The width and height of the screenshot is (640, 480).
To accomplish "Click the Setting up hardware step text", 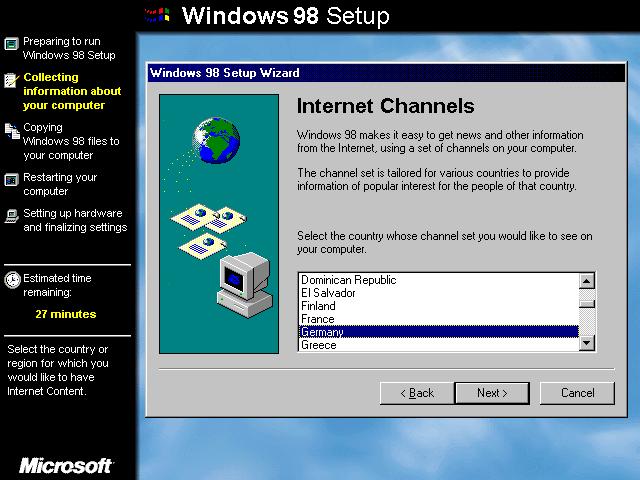I will pyautogui.click(x=75, y=220).
